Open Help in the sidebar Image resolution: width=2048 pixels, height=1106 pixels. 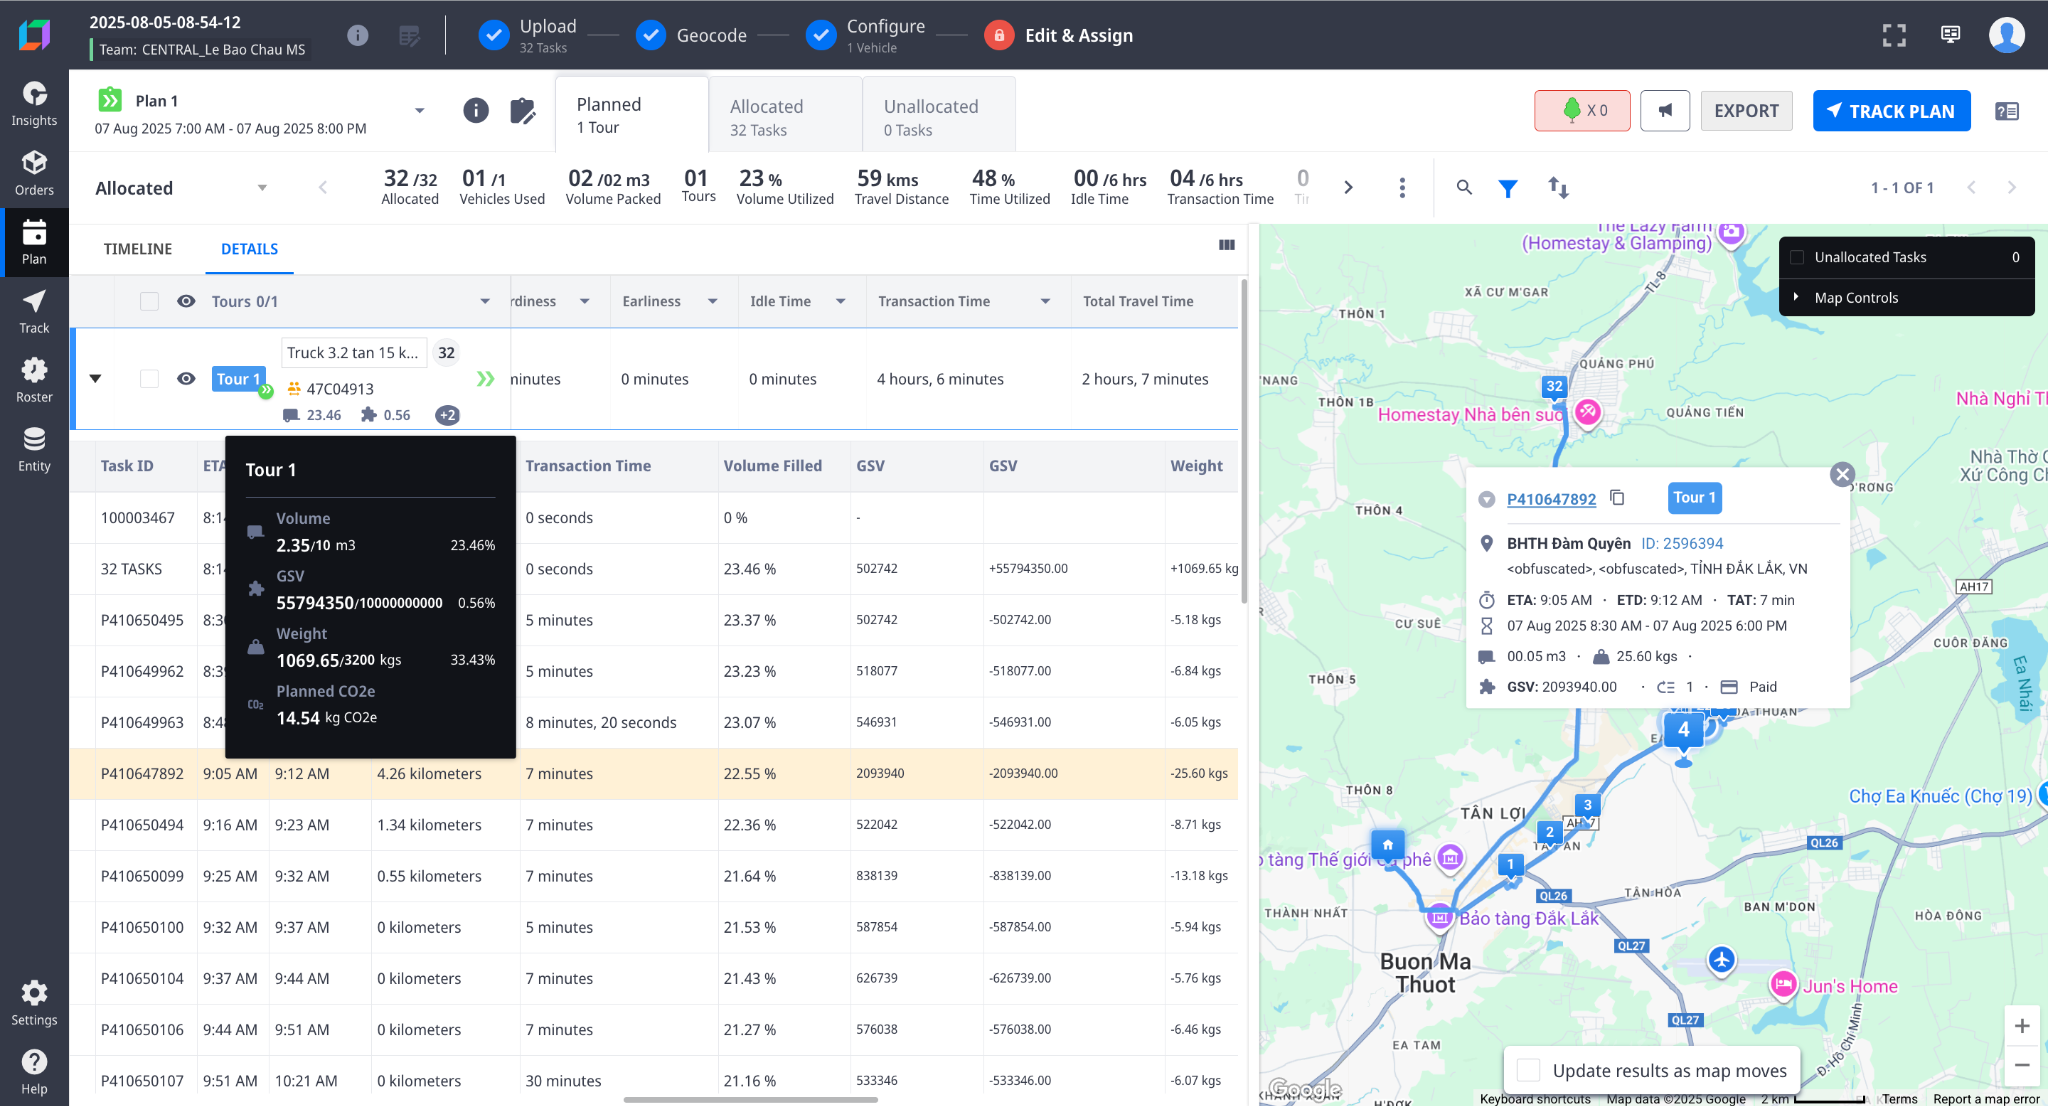pyautogui.click(x=34, y=1072)
